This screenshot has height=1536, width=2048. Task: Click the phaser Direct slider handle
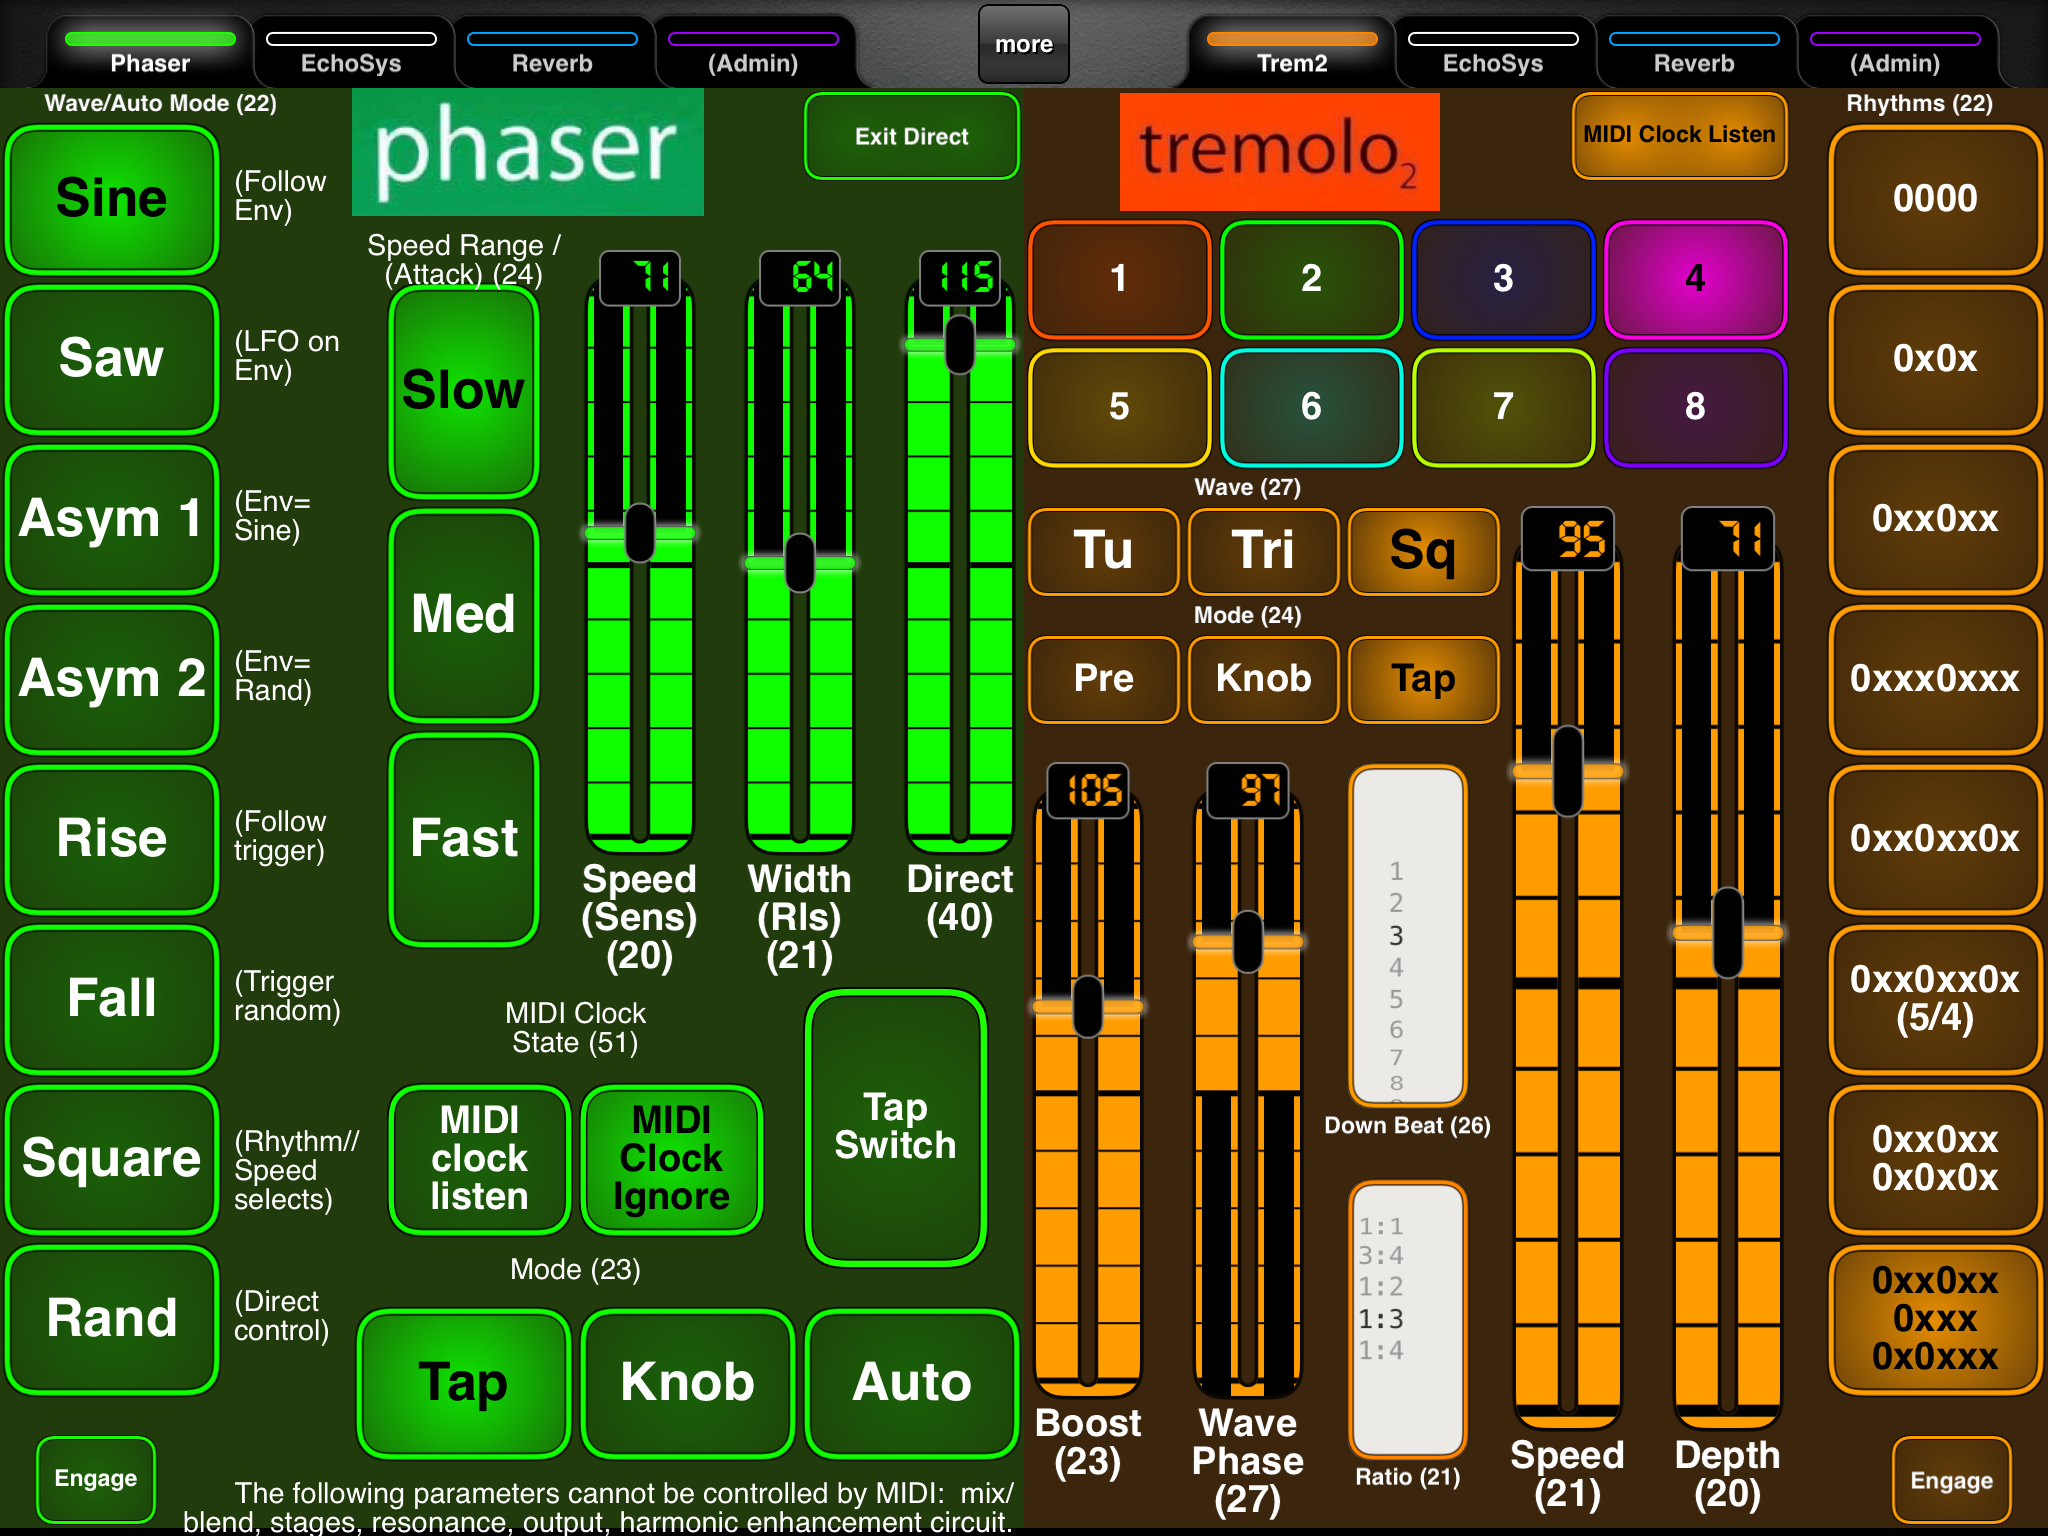959,345
